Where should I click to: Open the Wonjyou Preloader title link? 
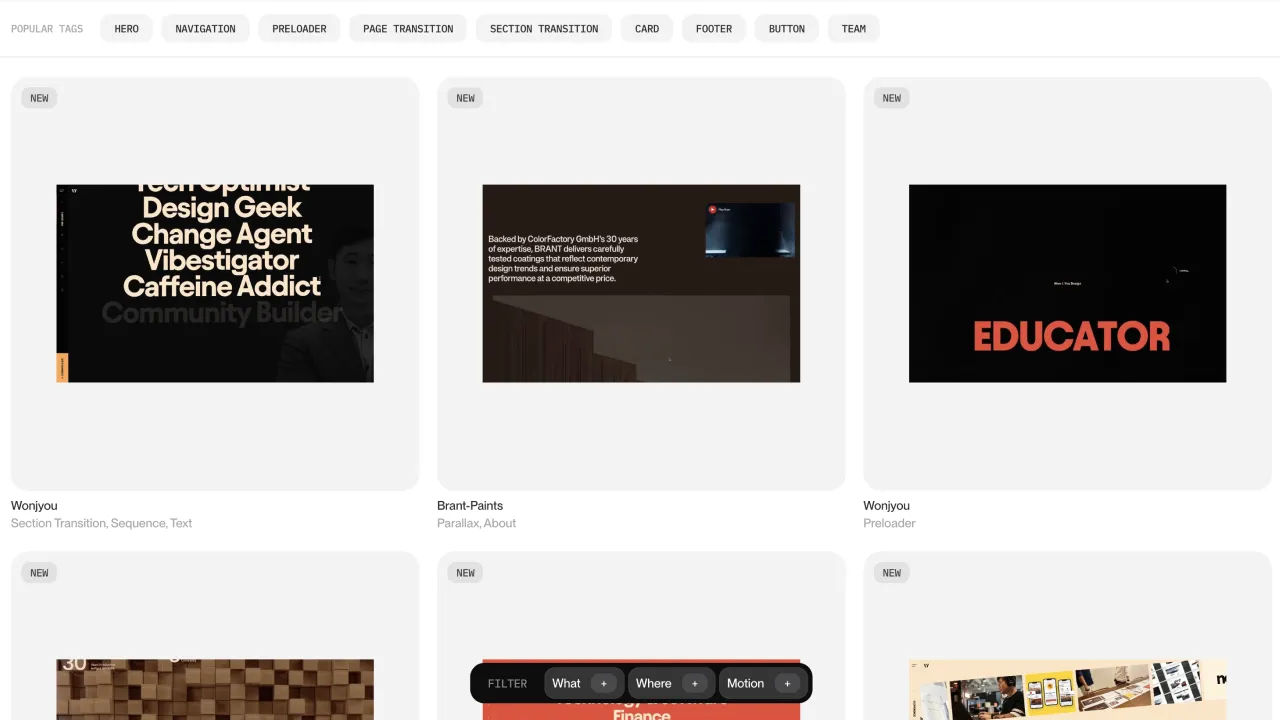pyautogui.click(x=887, y=506)
